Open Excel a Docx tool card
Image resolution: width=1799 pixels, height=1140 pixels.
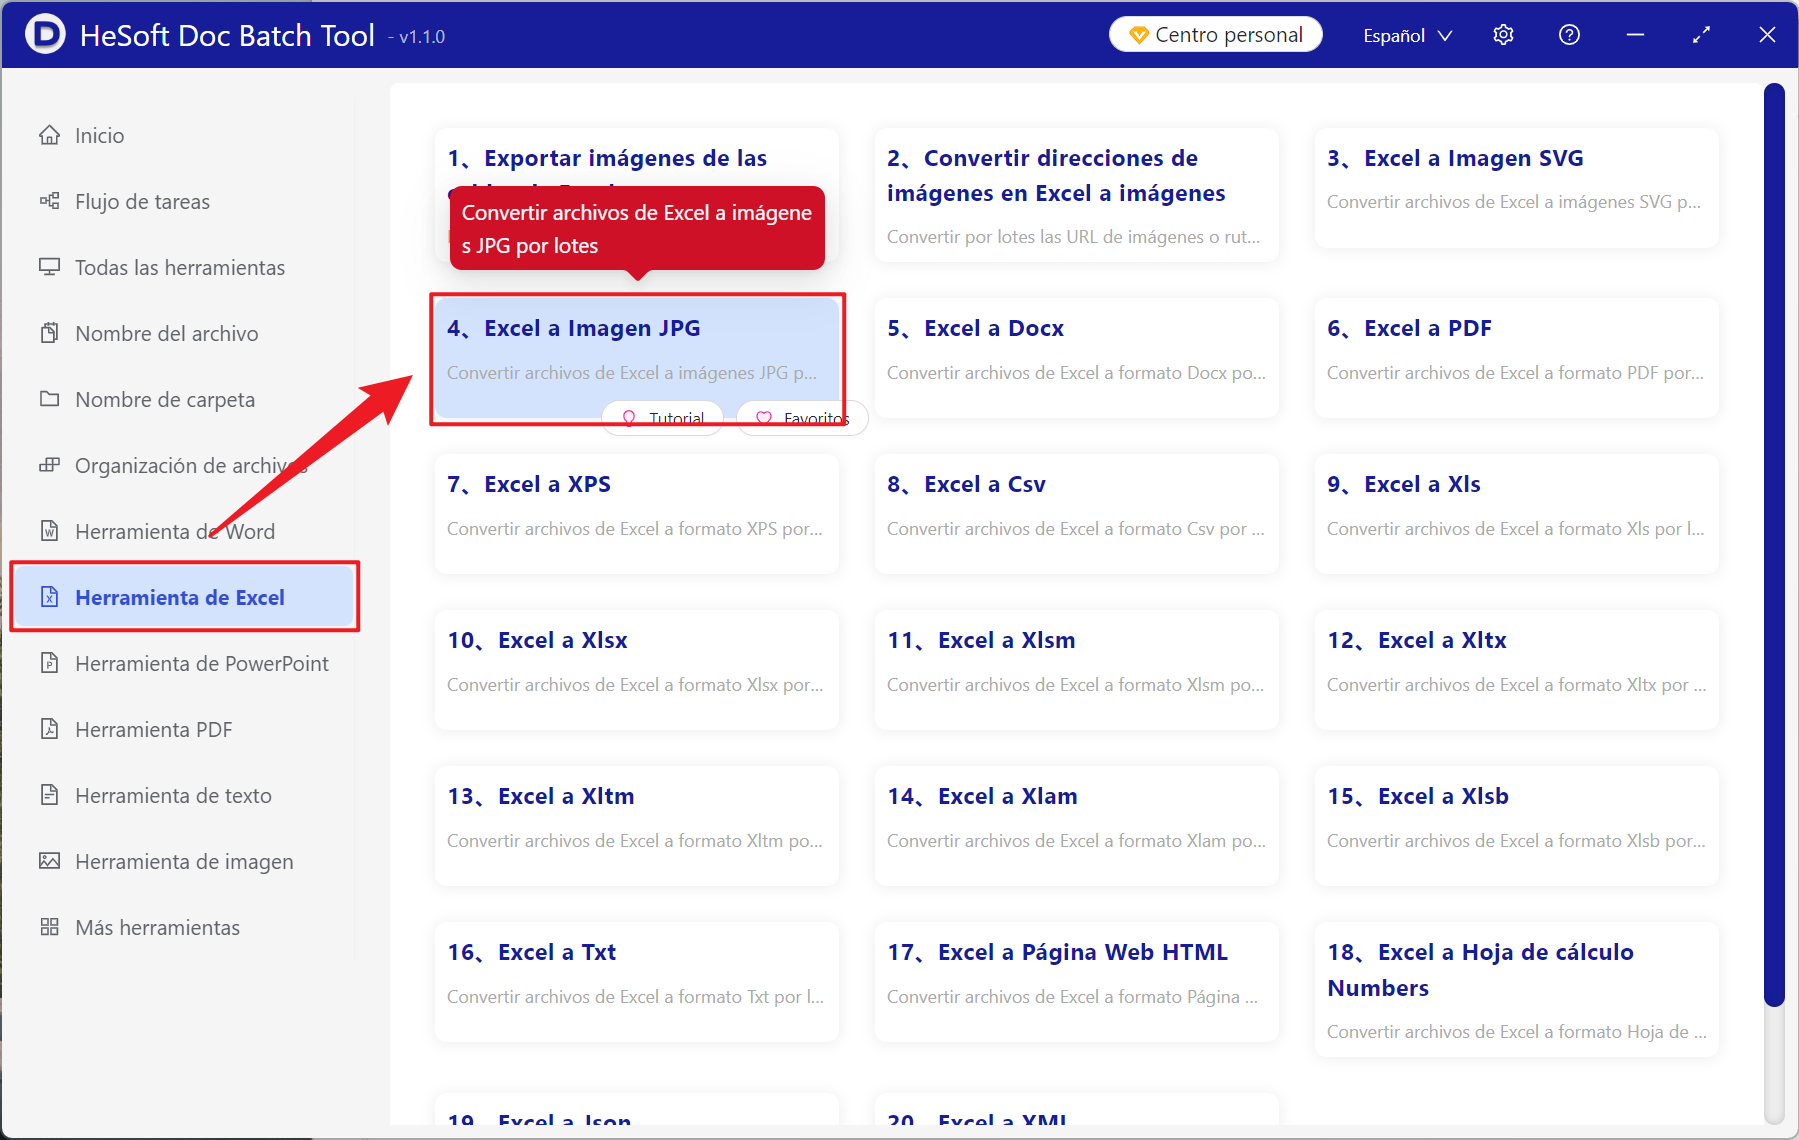coord(1077,358)
